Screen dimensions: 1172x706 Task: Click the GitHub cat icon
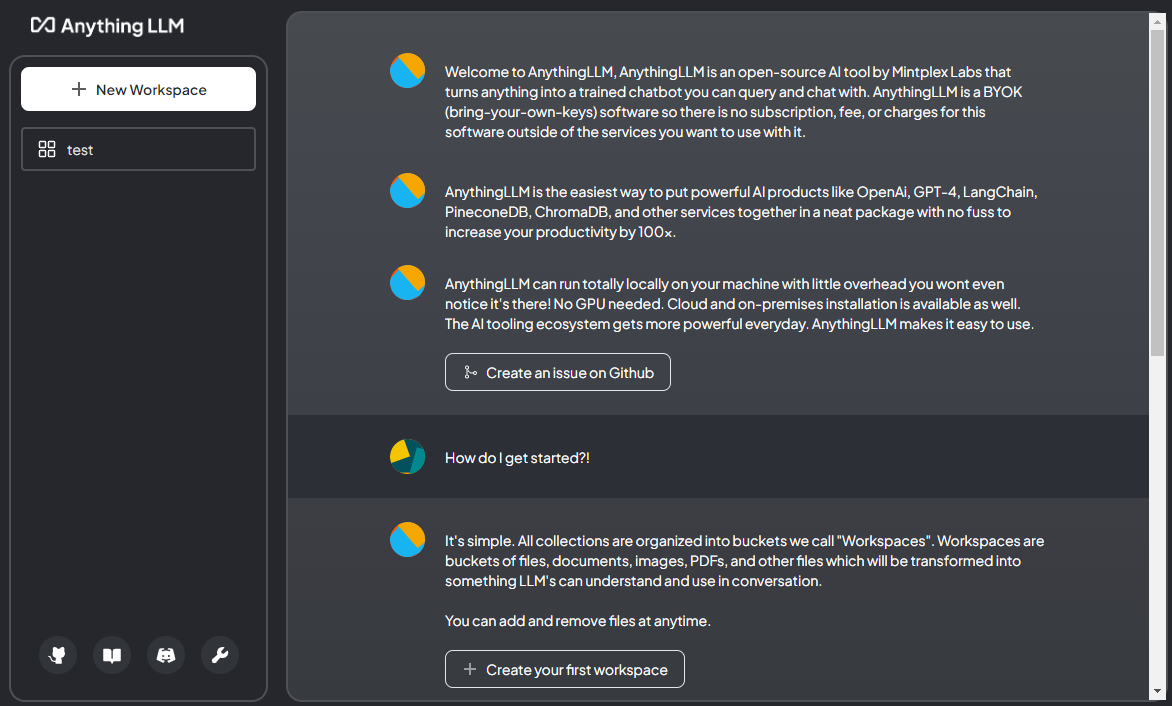pos(57,655)
